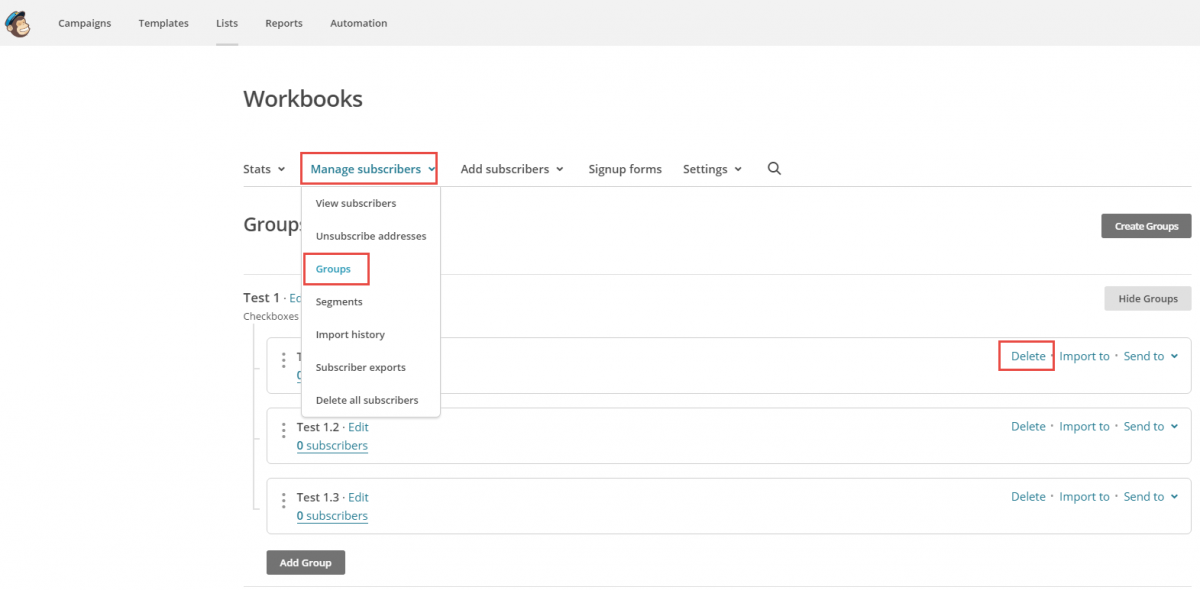
Task: Grab the drag handle for Test 1.3
Action: (x=284, y=500)
